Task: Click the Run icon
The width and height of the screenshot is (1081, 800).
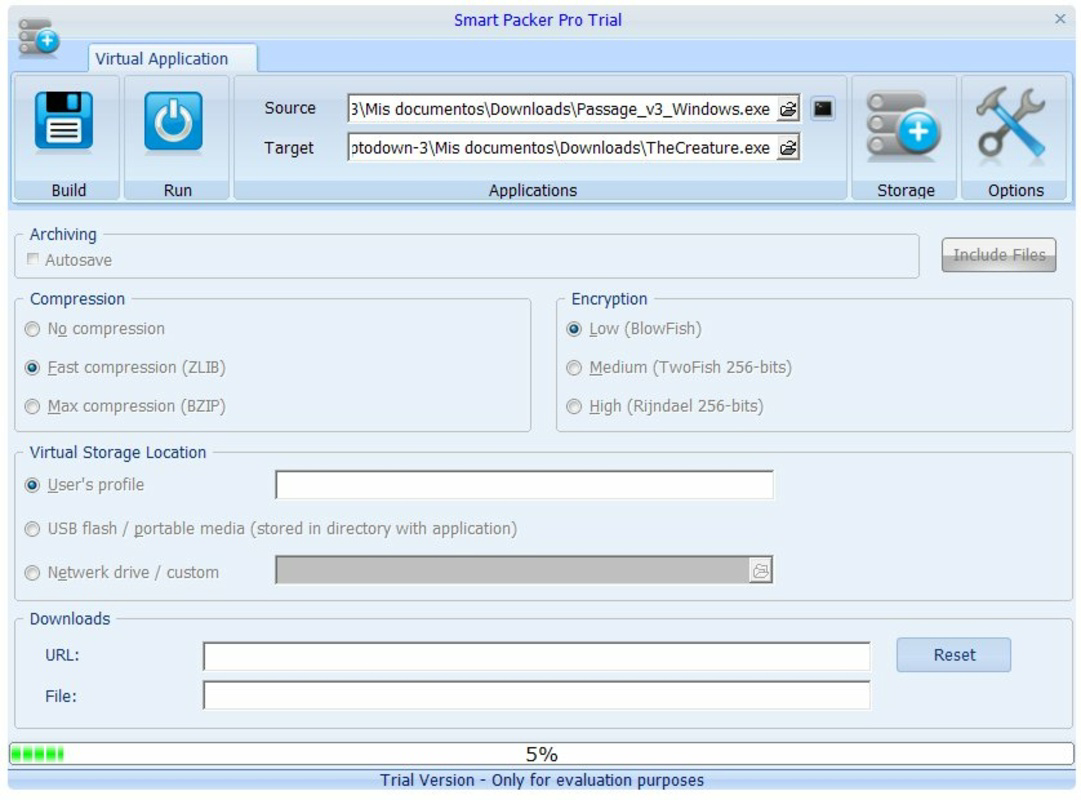Action: point(175,122)
